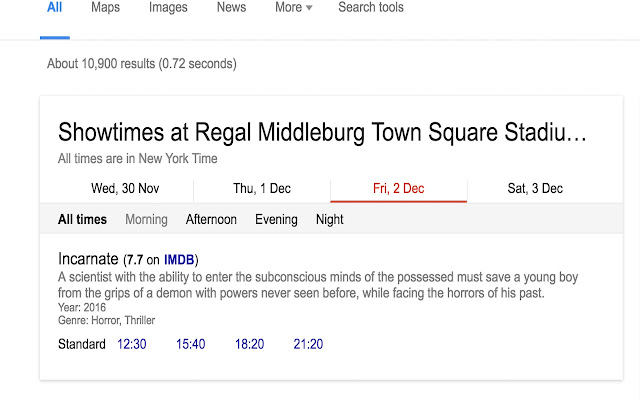
Task: Filter showtimes by Afternoon
Action: pos(211,220)
